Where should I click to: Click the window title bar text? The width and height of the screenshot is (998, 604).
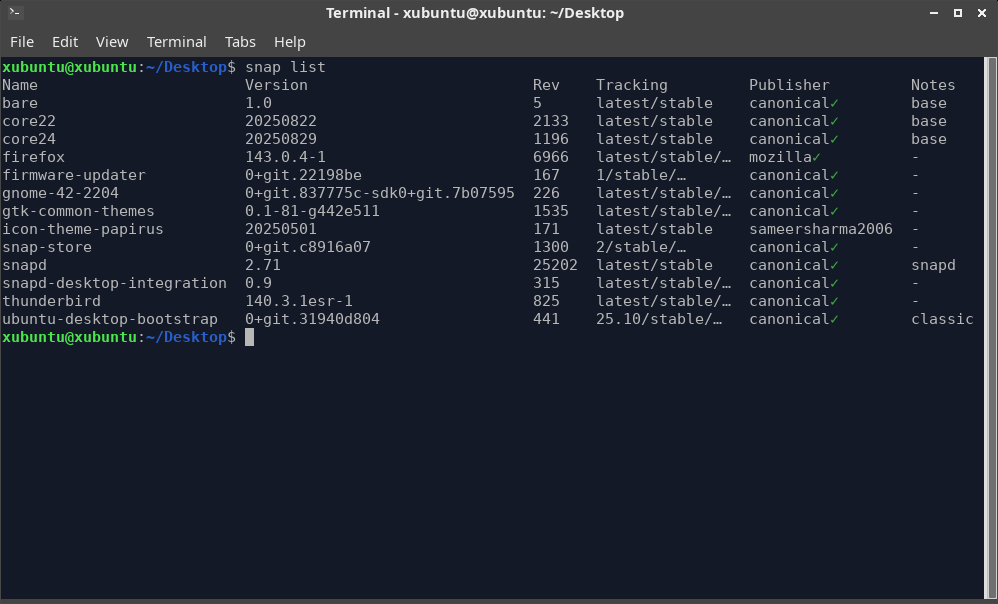475,13
